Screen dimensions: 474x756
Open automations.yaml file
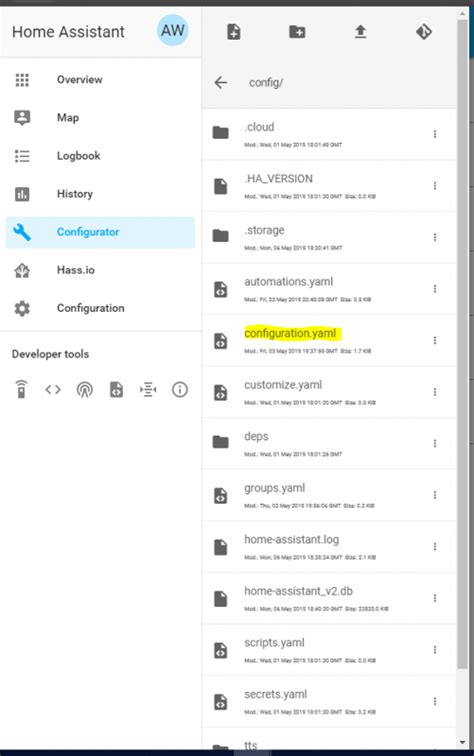tap(329, 289)
